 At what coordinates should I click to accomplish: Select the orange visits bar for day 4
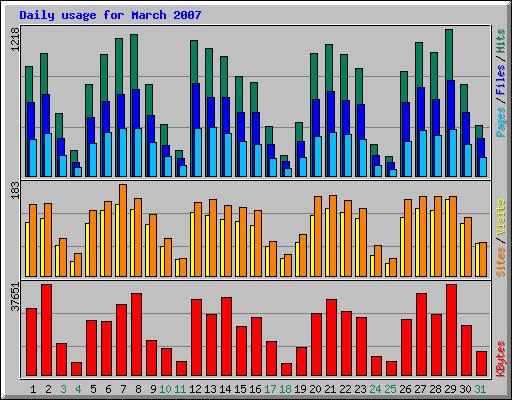[78, 265]
